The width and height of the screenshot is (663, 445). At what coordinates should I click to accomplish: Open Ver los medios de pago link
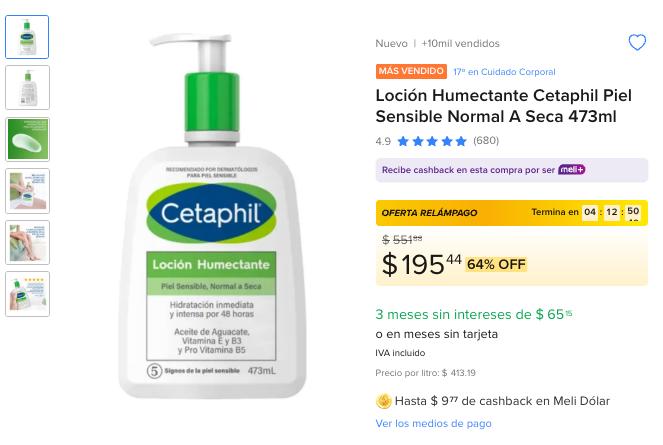[433, 423]
